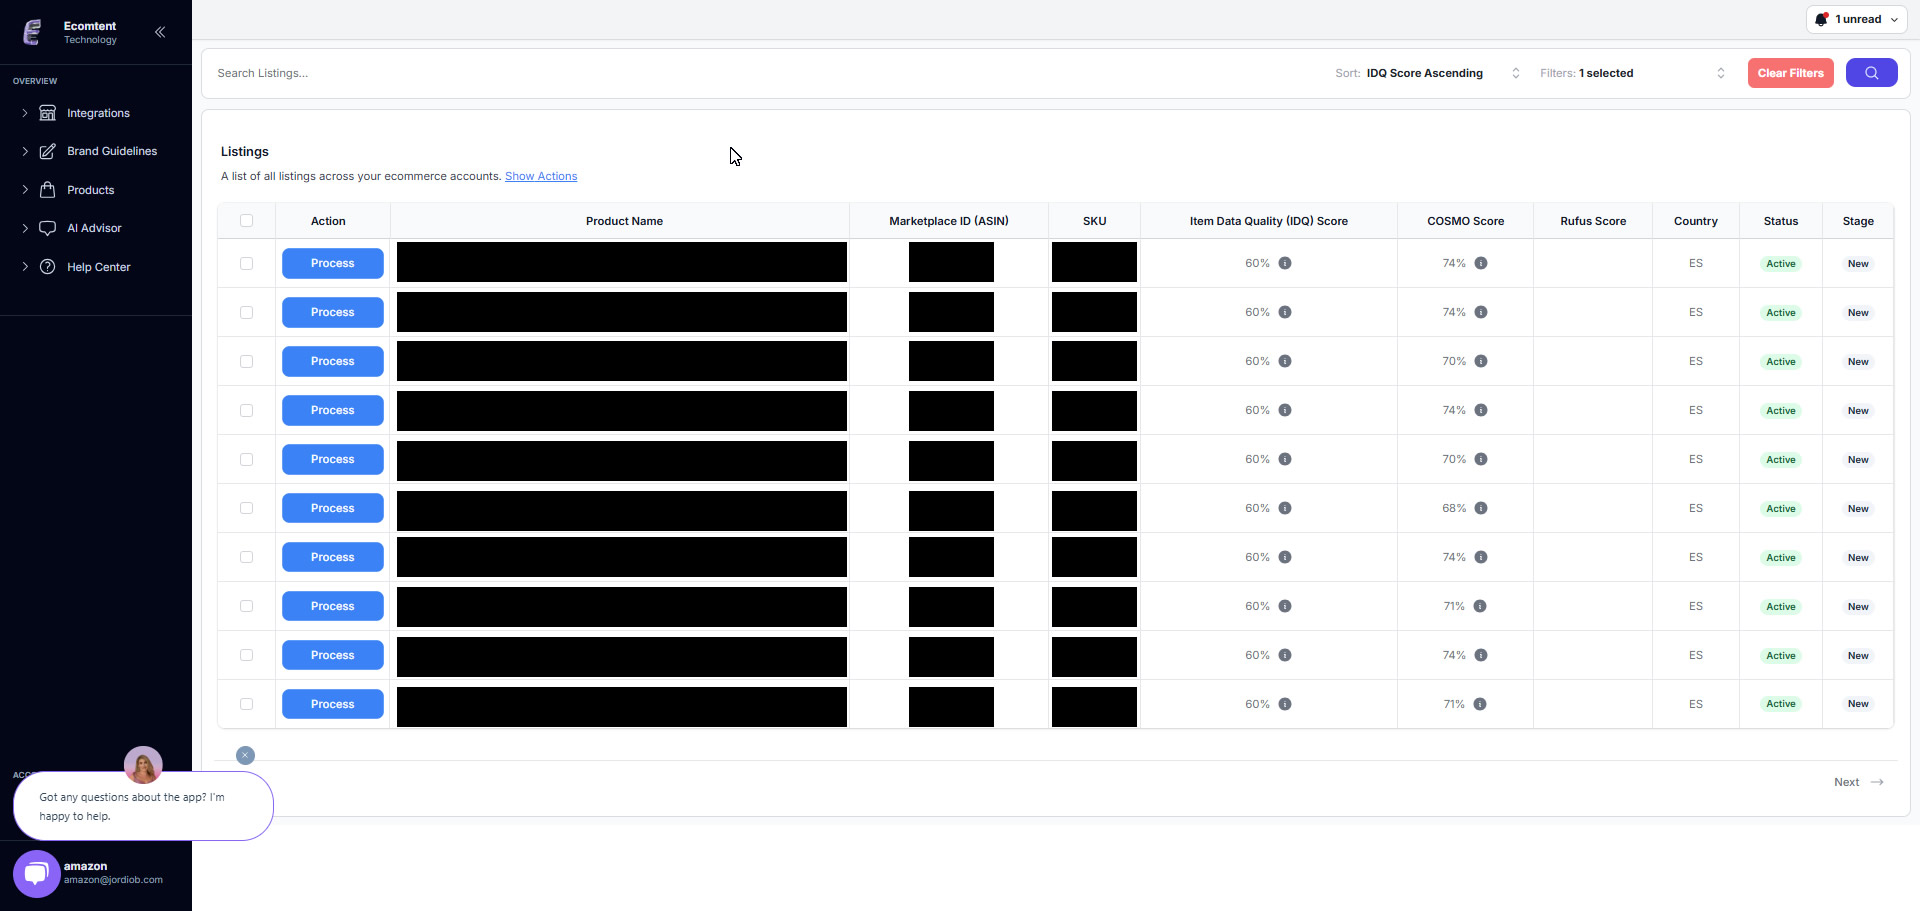Go to Next page
Viewport: 1920px width, 911px height.
click(x=1859, y=782)
